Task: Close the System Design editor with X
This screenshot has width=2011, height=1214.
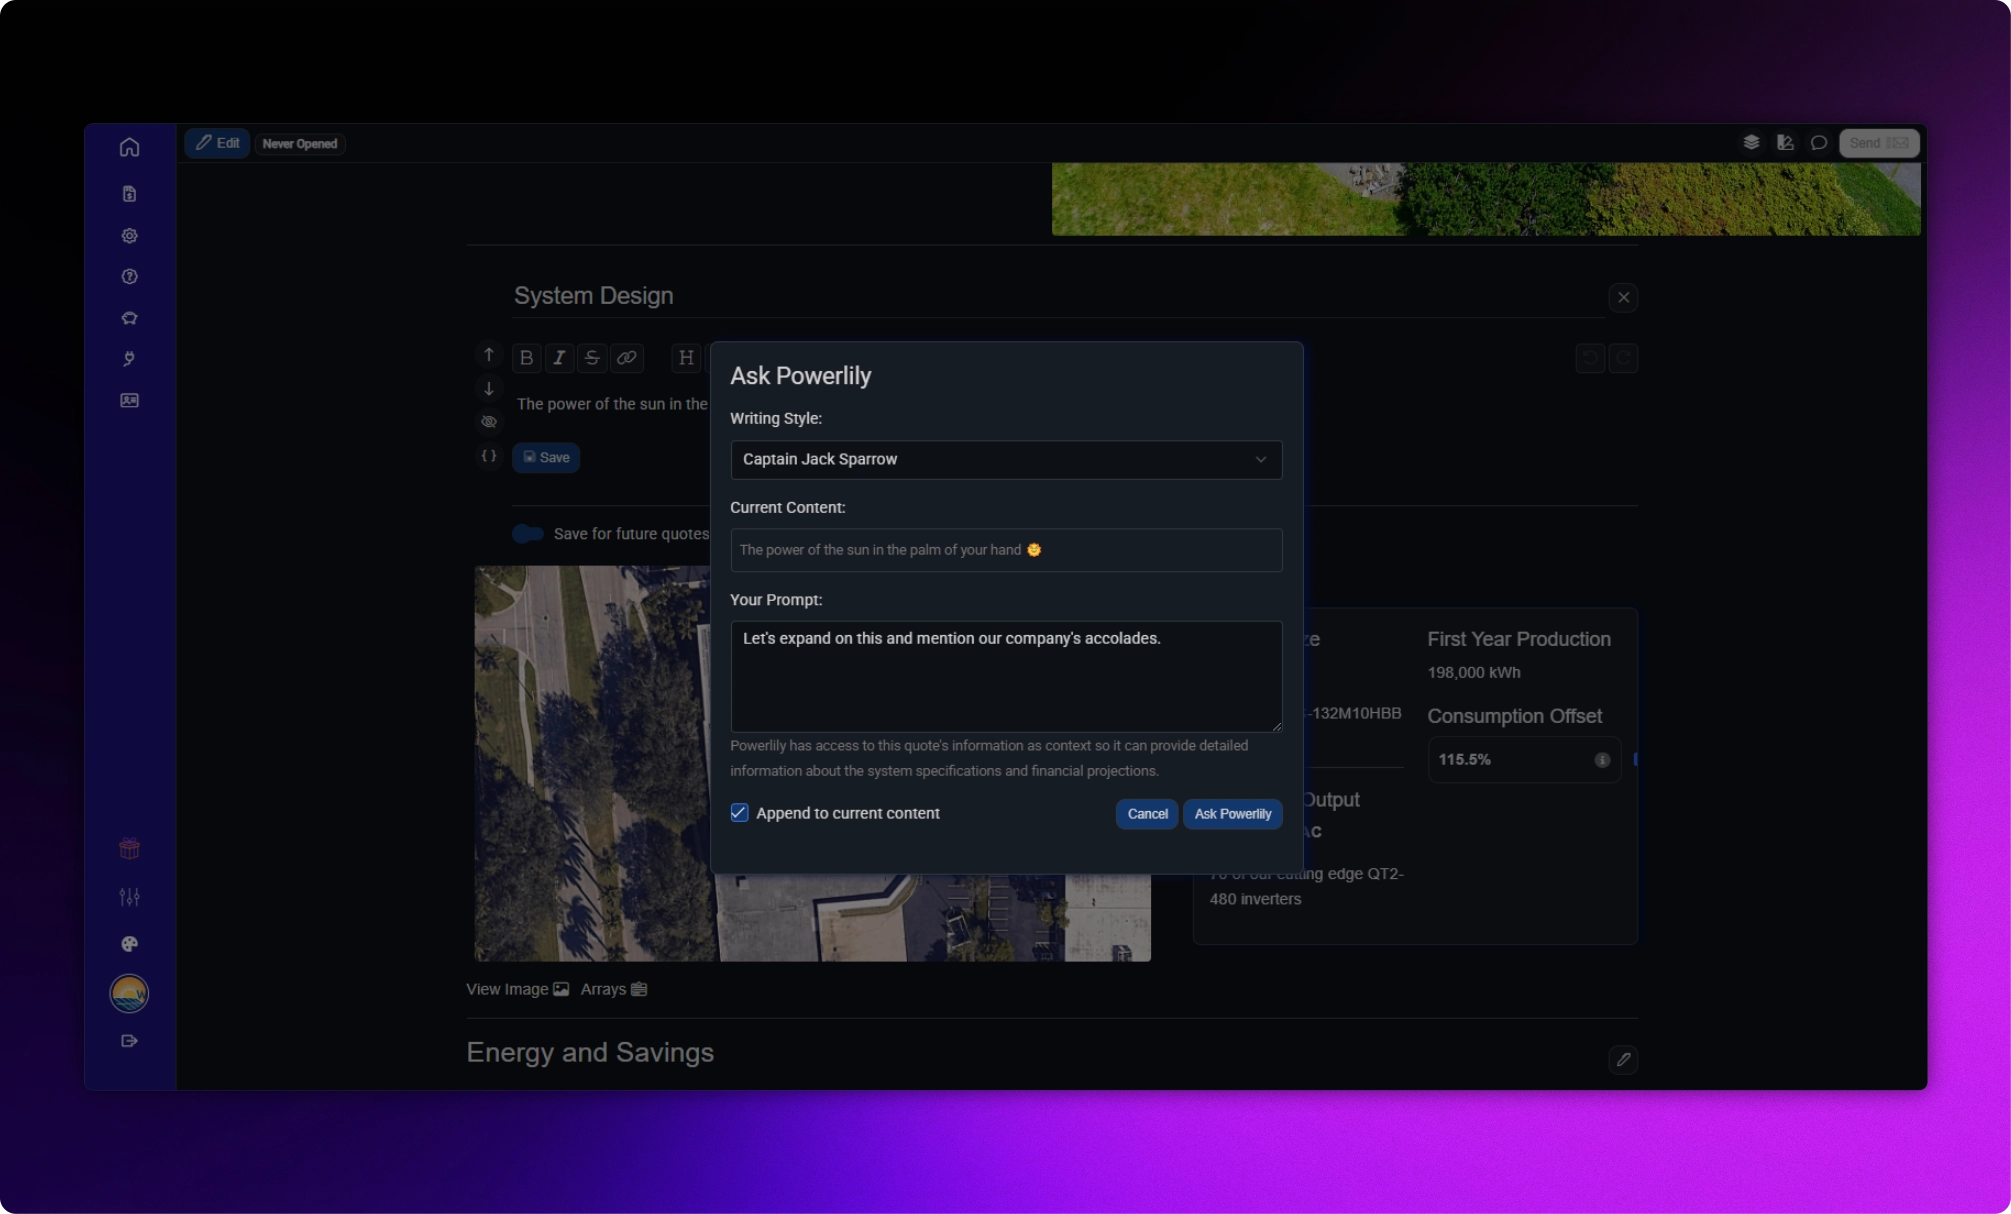Action: 1623,297
